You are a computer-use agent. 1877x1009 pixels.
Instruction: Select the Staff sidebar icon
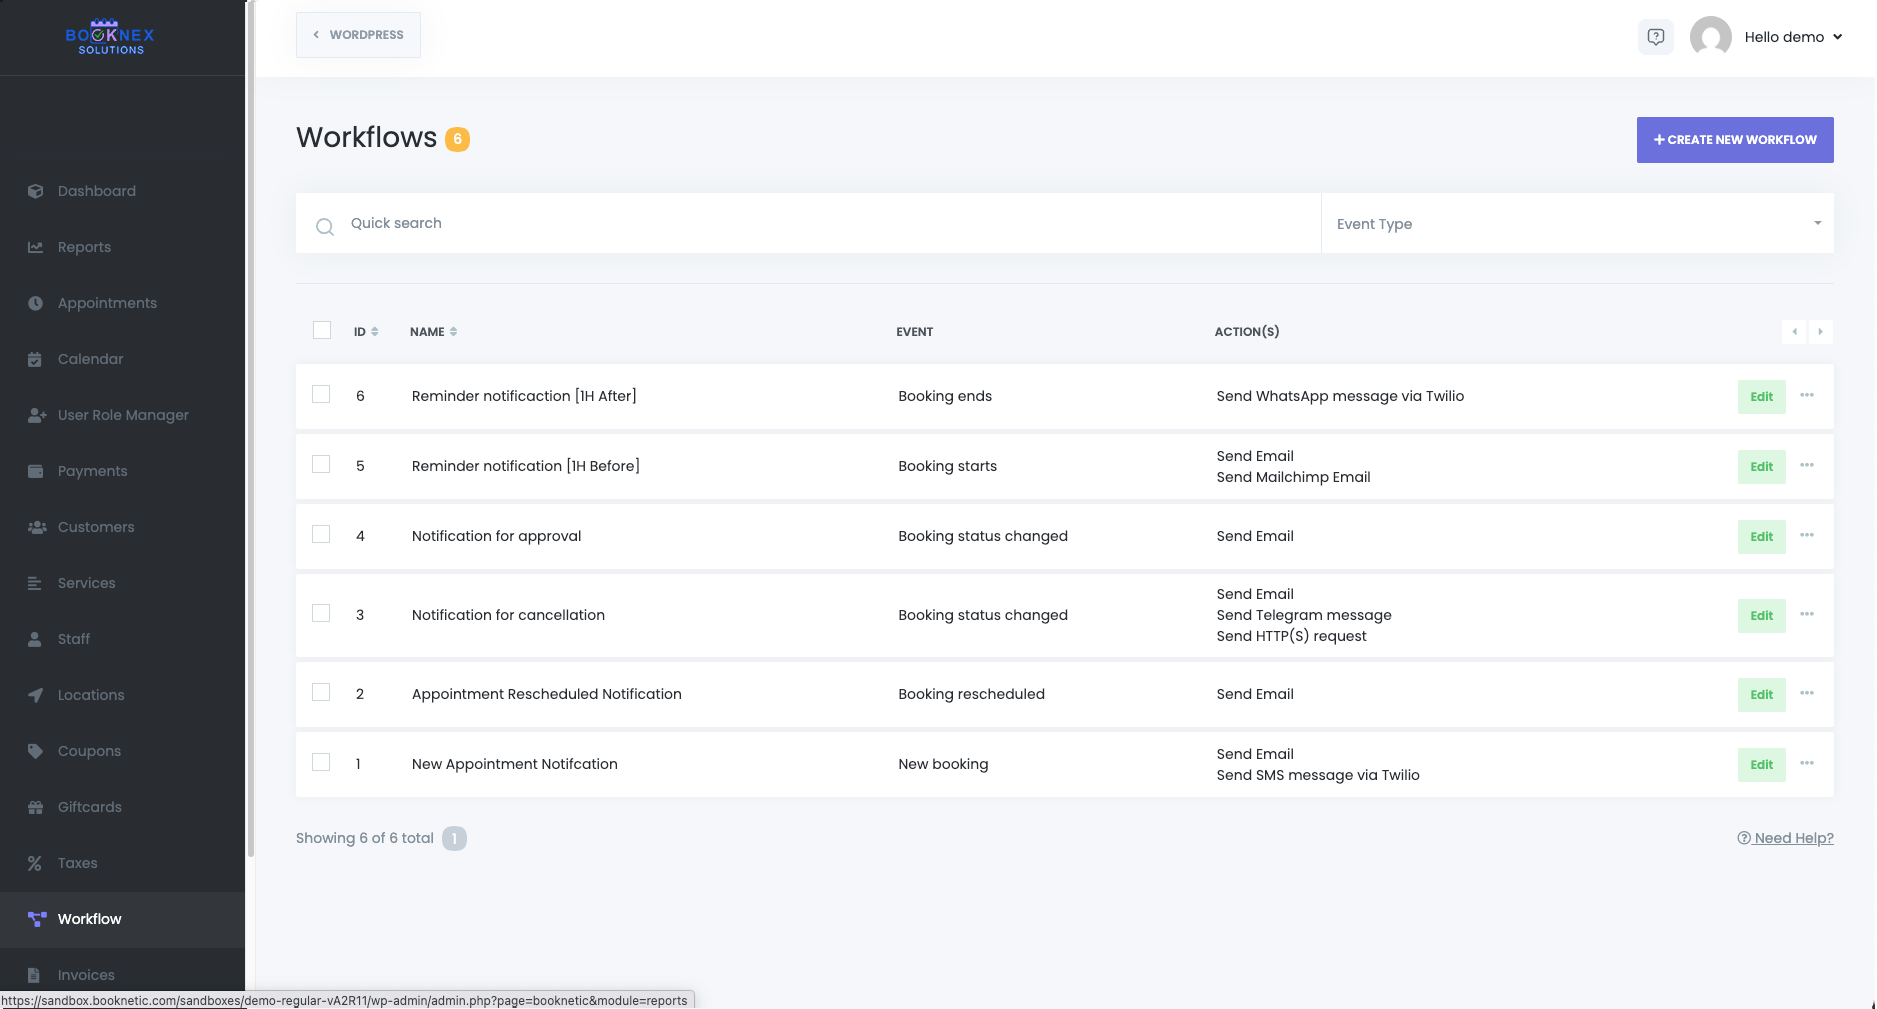tap(36, 639)
